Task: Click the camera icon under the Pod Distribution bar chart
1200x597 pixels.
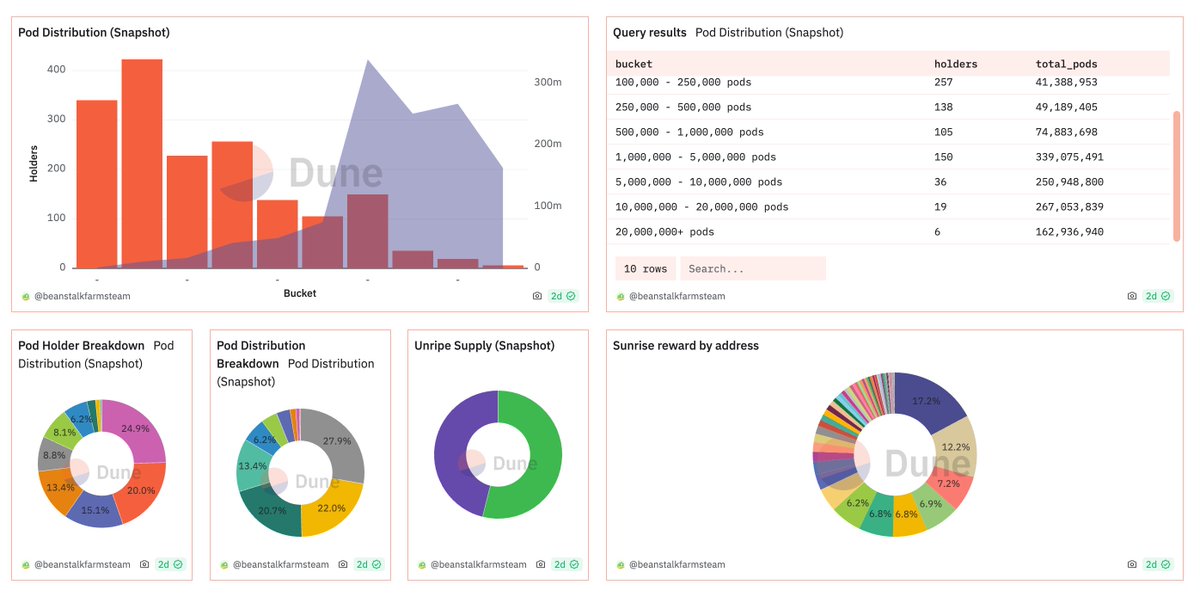Action: 537,296
